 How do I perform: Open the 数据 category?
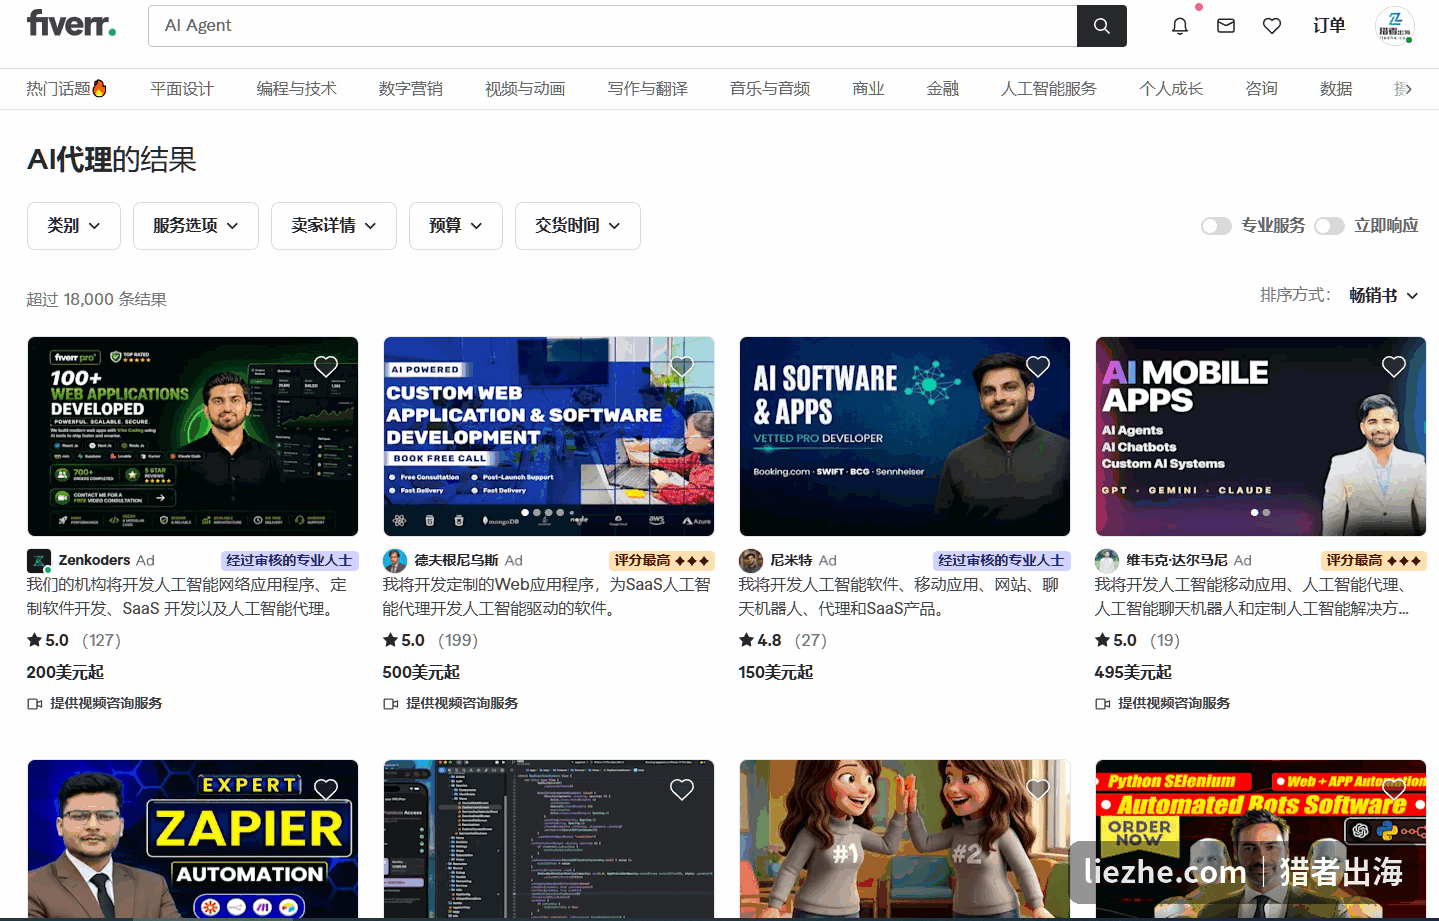(1336, 89)
